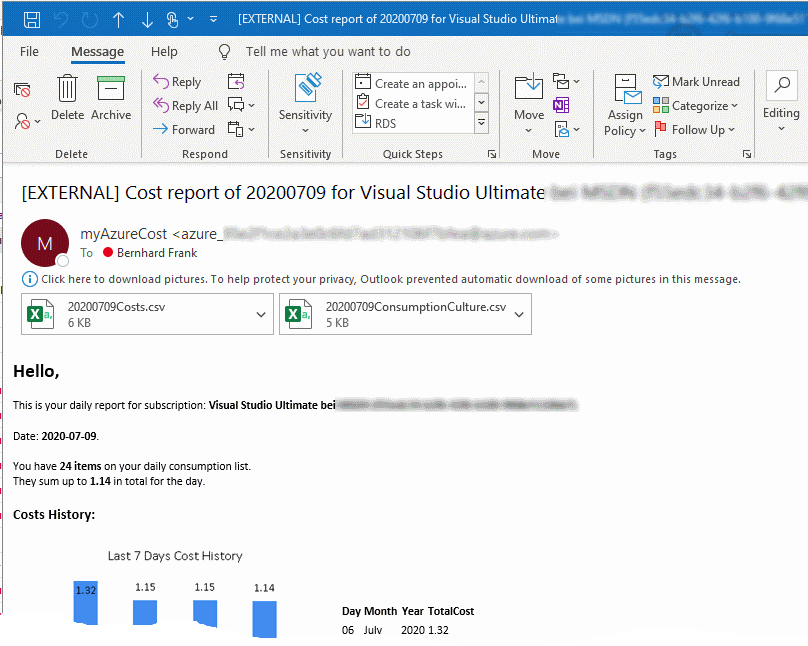Switch to the Help tab

pos(164,52)
